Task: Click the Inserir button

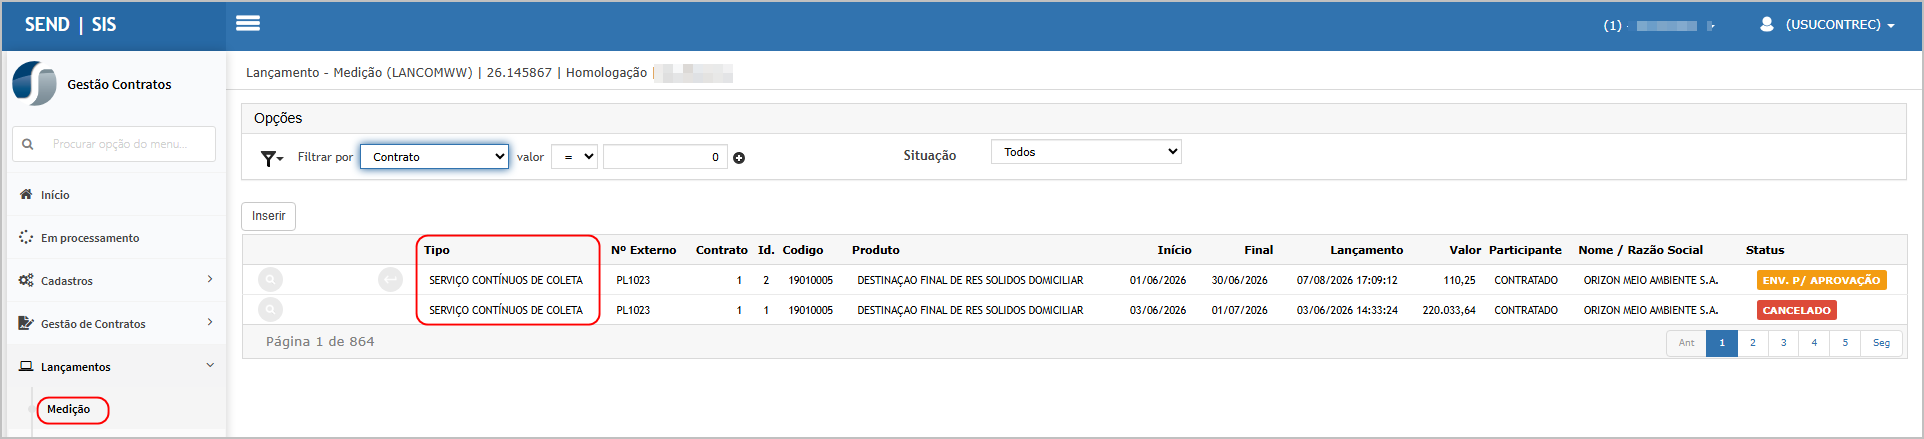Action: pyautogui.click(x=268, y=216)
